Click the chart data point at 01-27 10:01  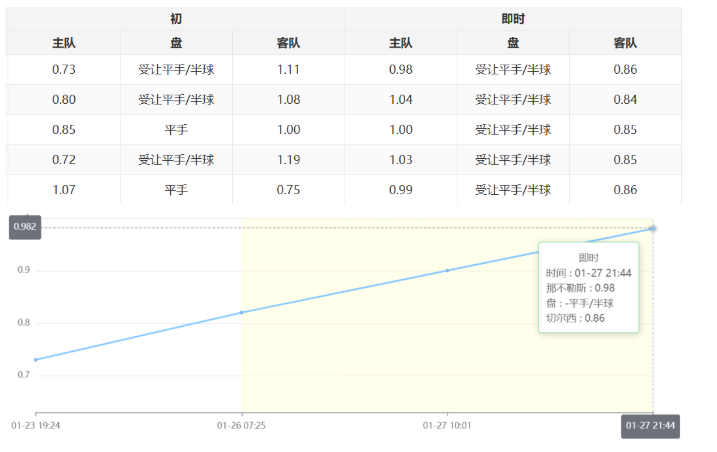(447, 270)
